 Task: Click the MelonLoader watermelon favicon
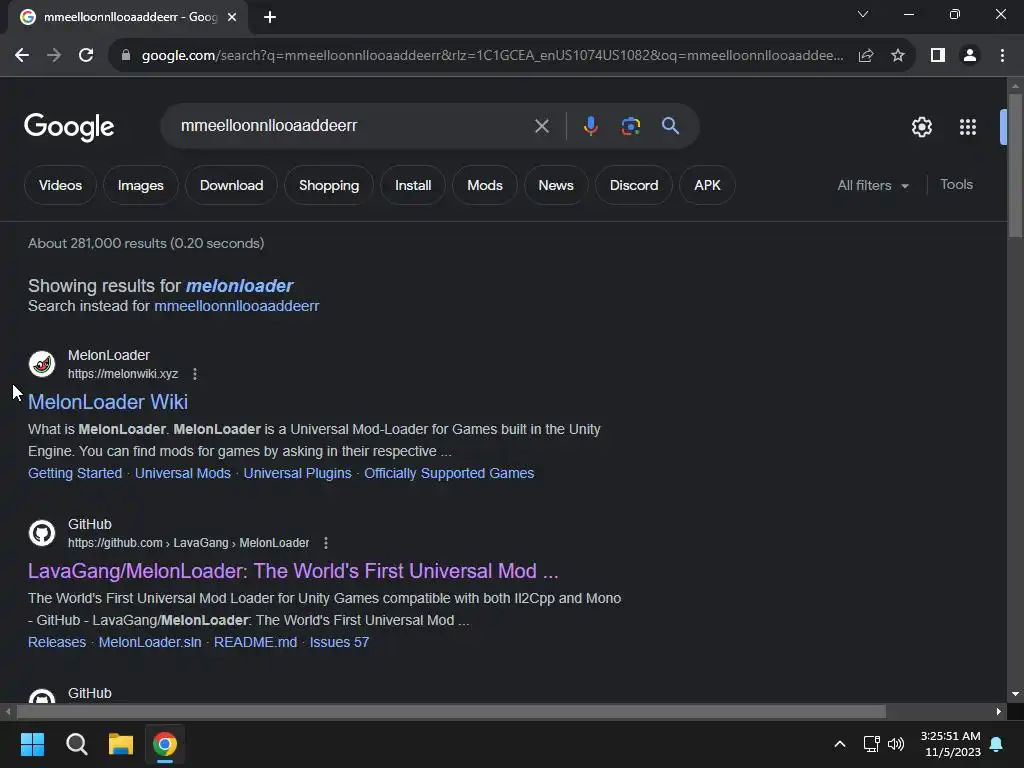(42, 364)
